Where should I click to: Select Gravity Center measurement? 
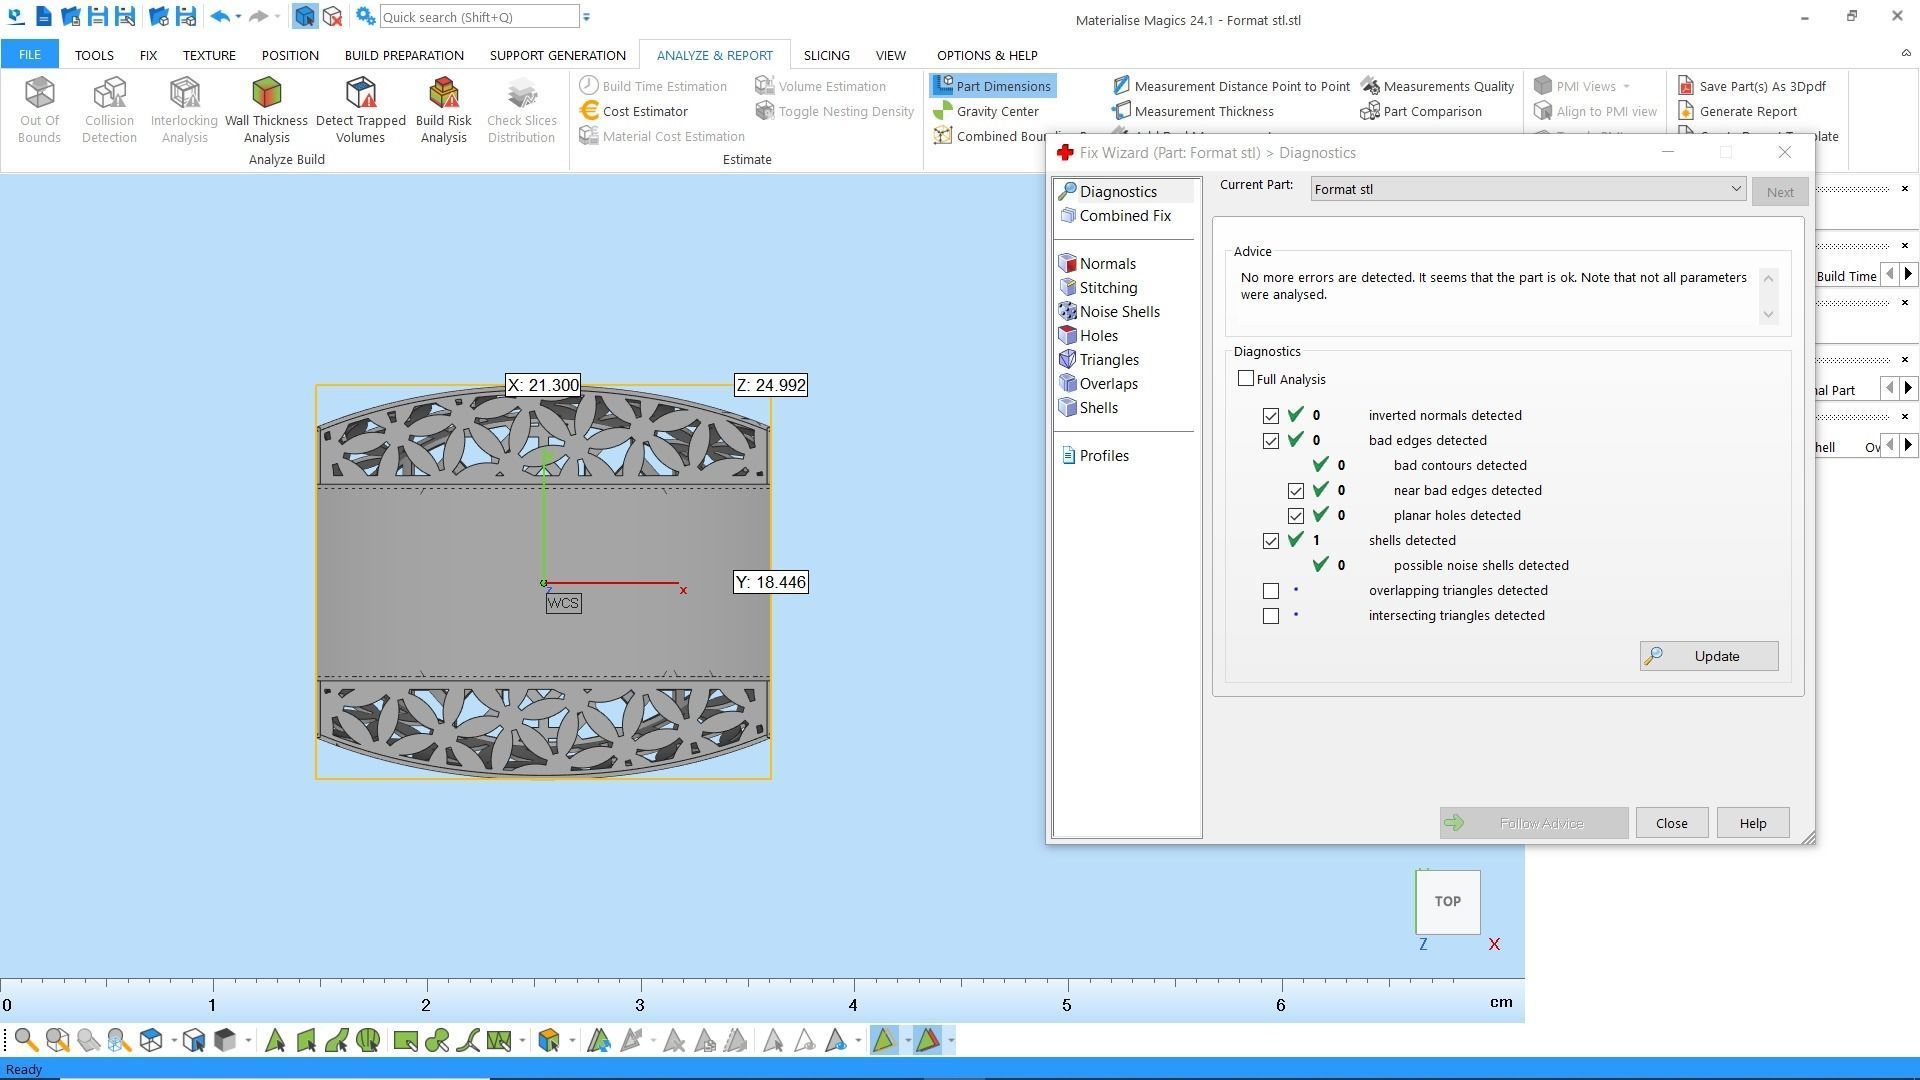996,111
